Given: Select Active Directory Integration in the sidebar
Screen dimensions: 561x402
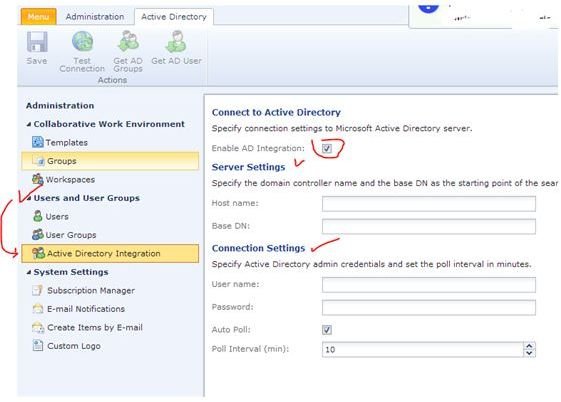Looking at the screenshot, I should click(110, 254).
